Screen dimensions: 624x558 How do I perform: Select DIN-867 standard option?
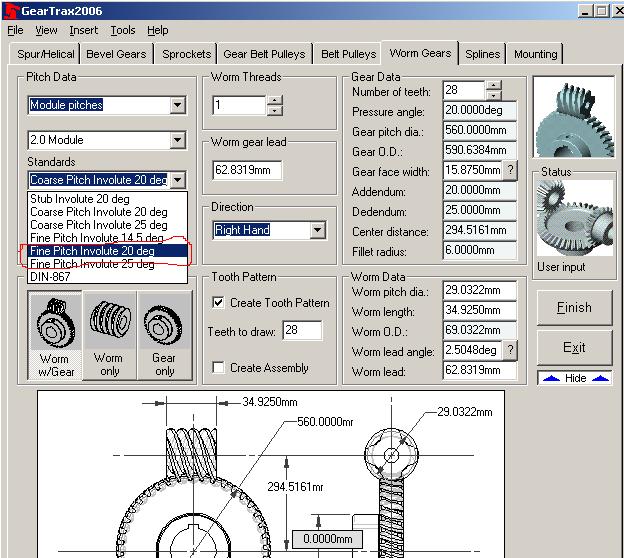click(107, 277)
